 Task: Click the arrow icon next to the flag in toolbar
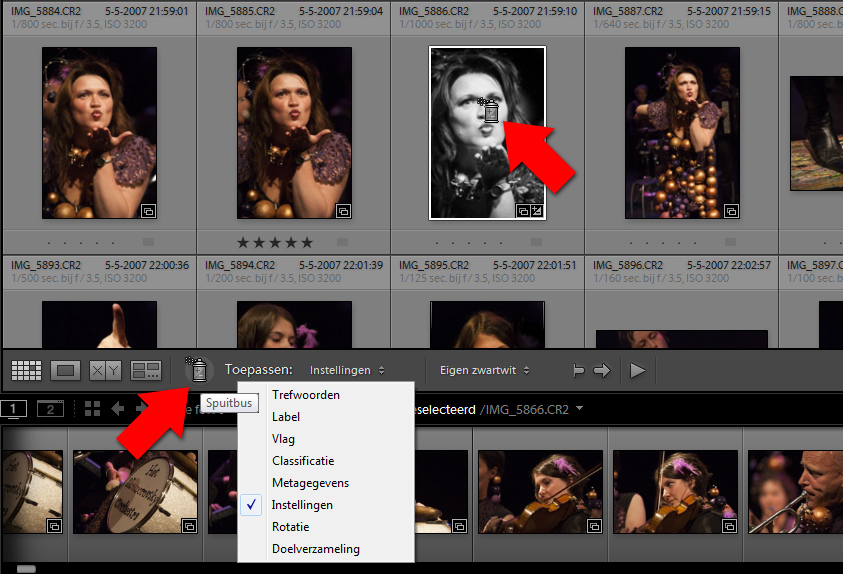pyautogui.click(x=601, y=371)
